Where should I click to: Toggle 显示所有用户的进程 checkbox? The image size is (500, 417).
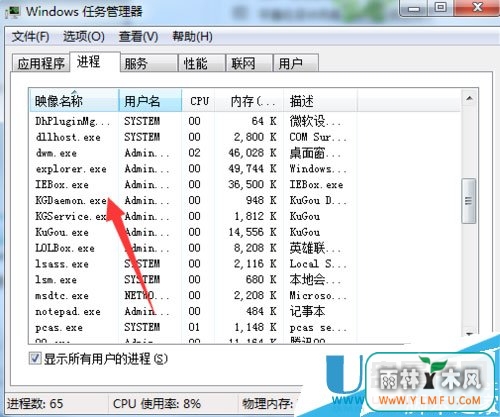(35, 359)
